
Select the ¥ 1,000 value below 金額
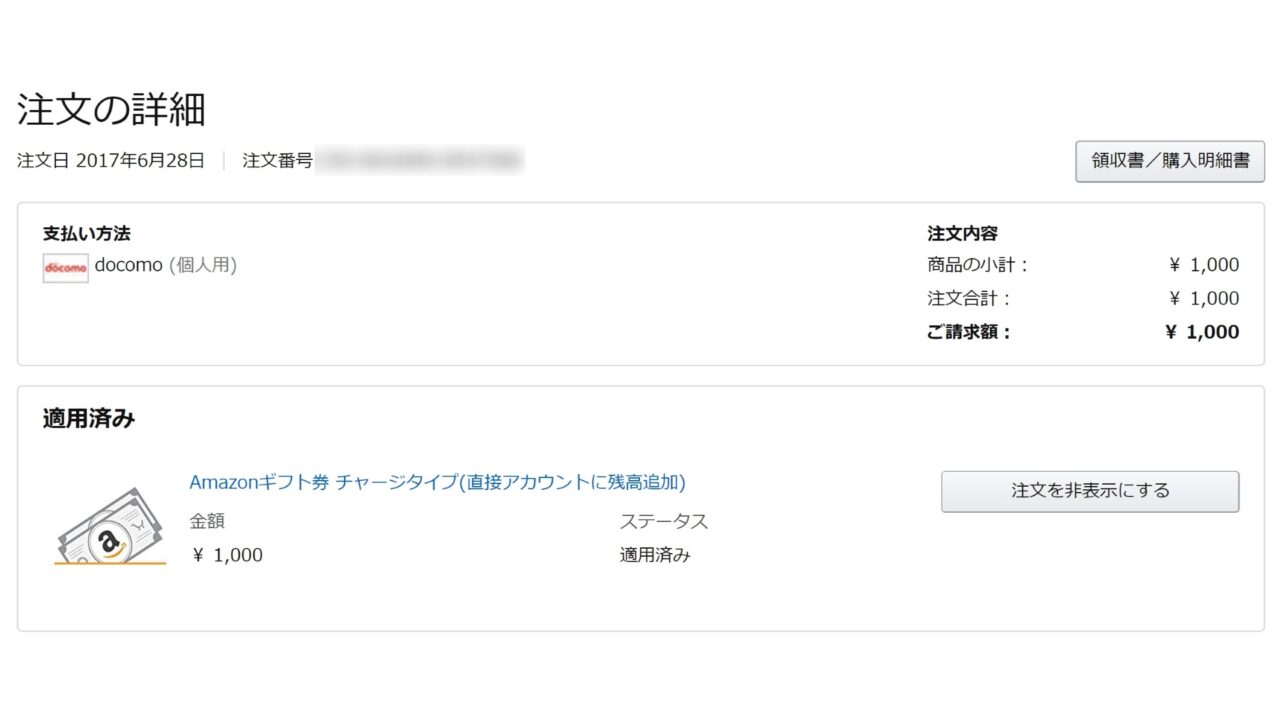[x=226, y=555]
